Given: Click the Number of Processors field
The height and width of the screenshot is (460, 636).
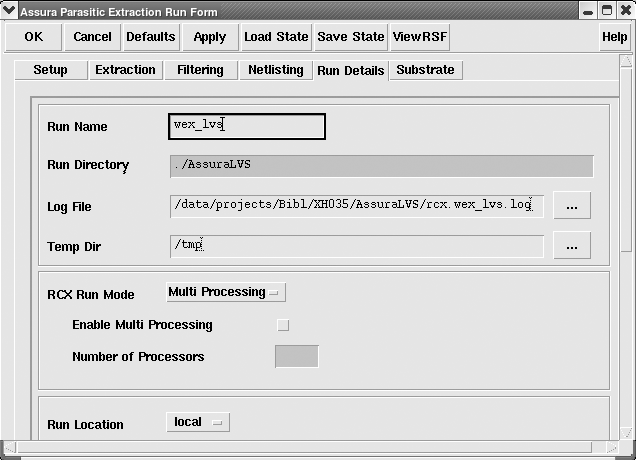Looking at the screenshot, I should (297, 357).
